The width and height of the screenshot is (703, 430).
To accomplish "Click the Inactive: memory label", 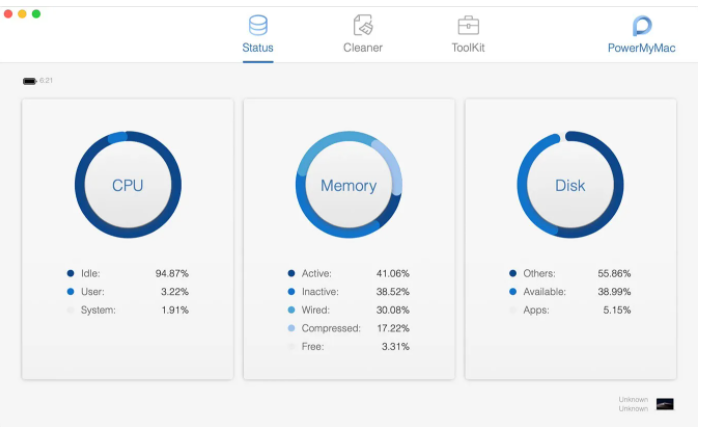I will coord(320,291).
